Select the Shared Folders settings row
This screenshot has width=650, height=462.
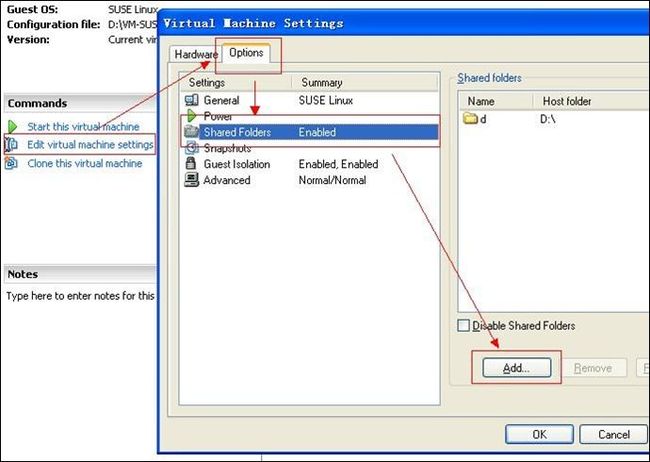[x=310, y=132]
